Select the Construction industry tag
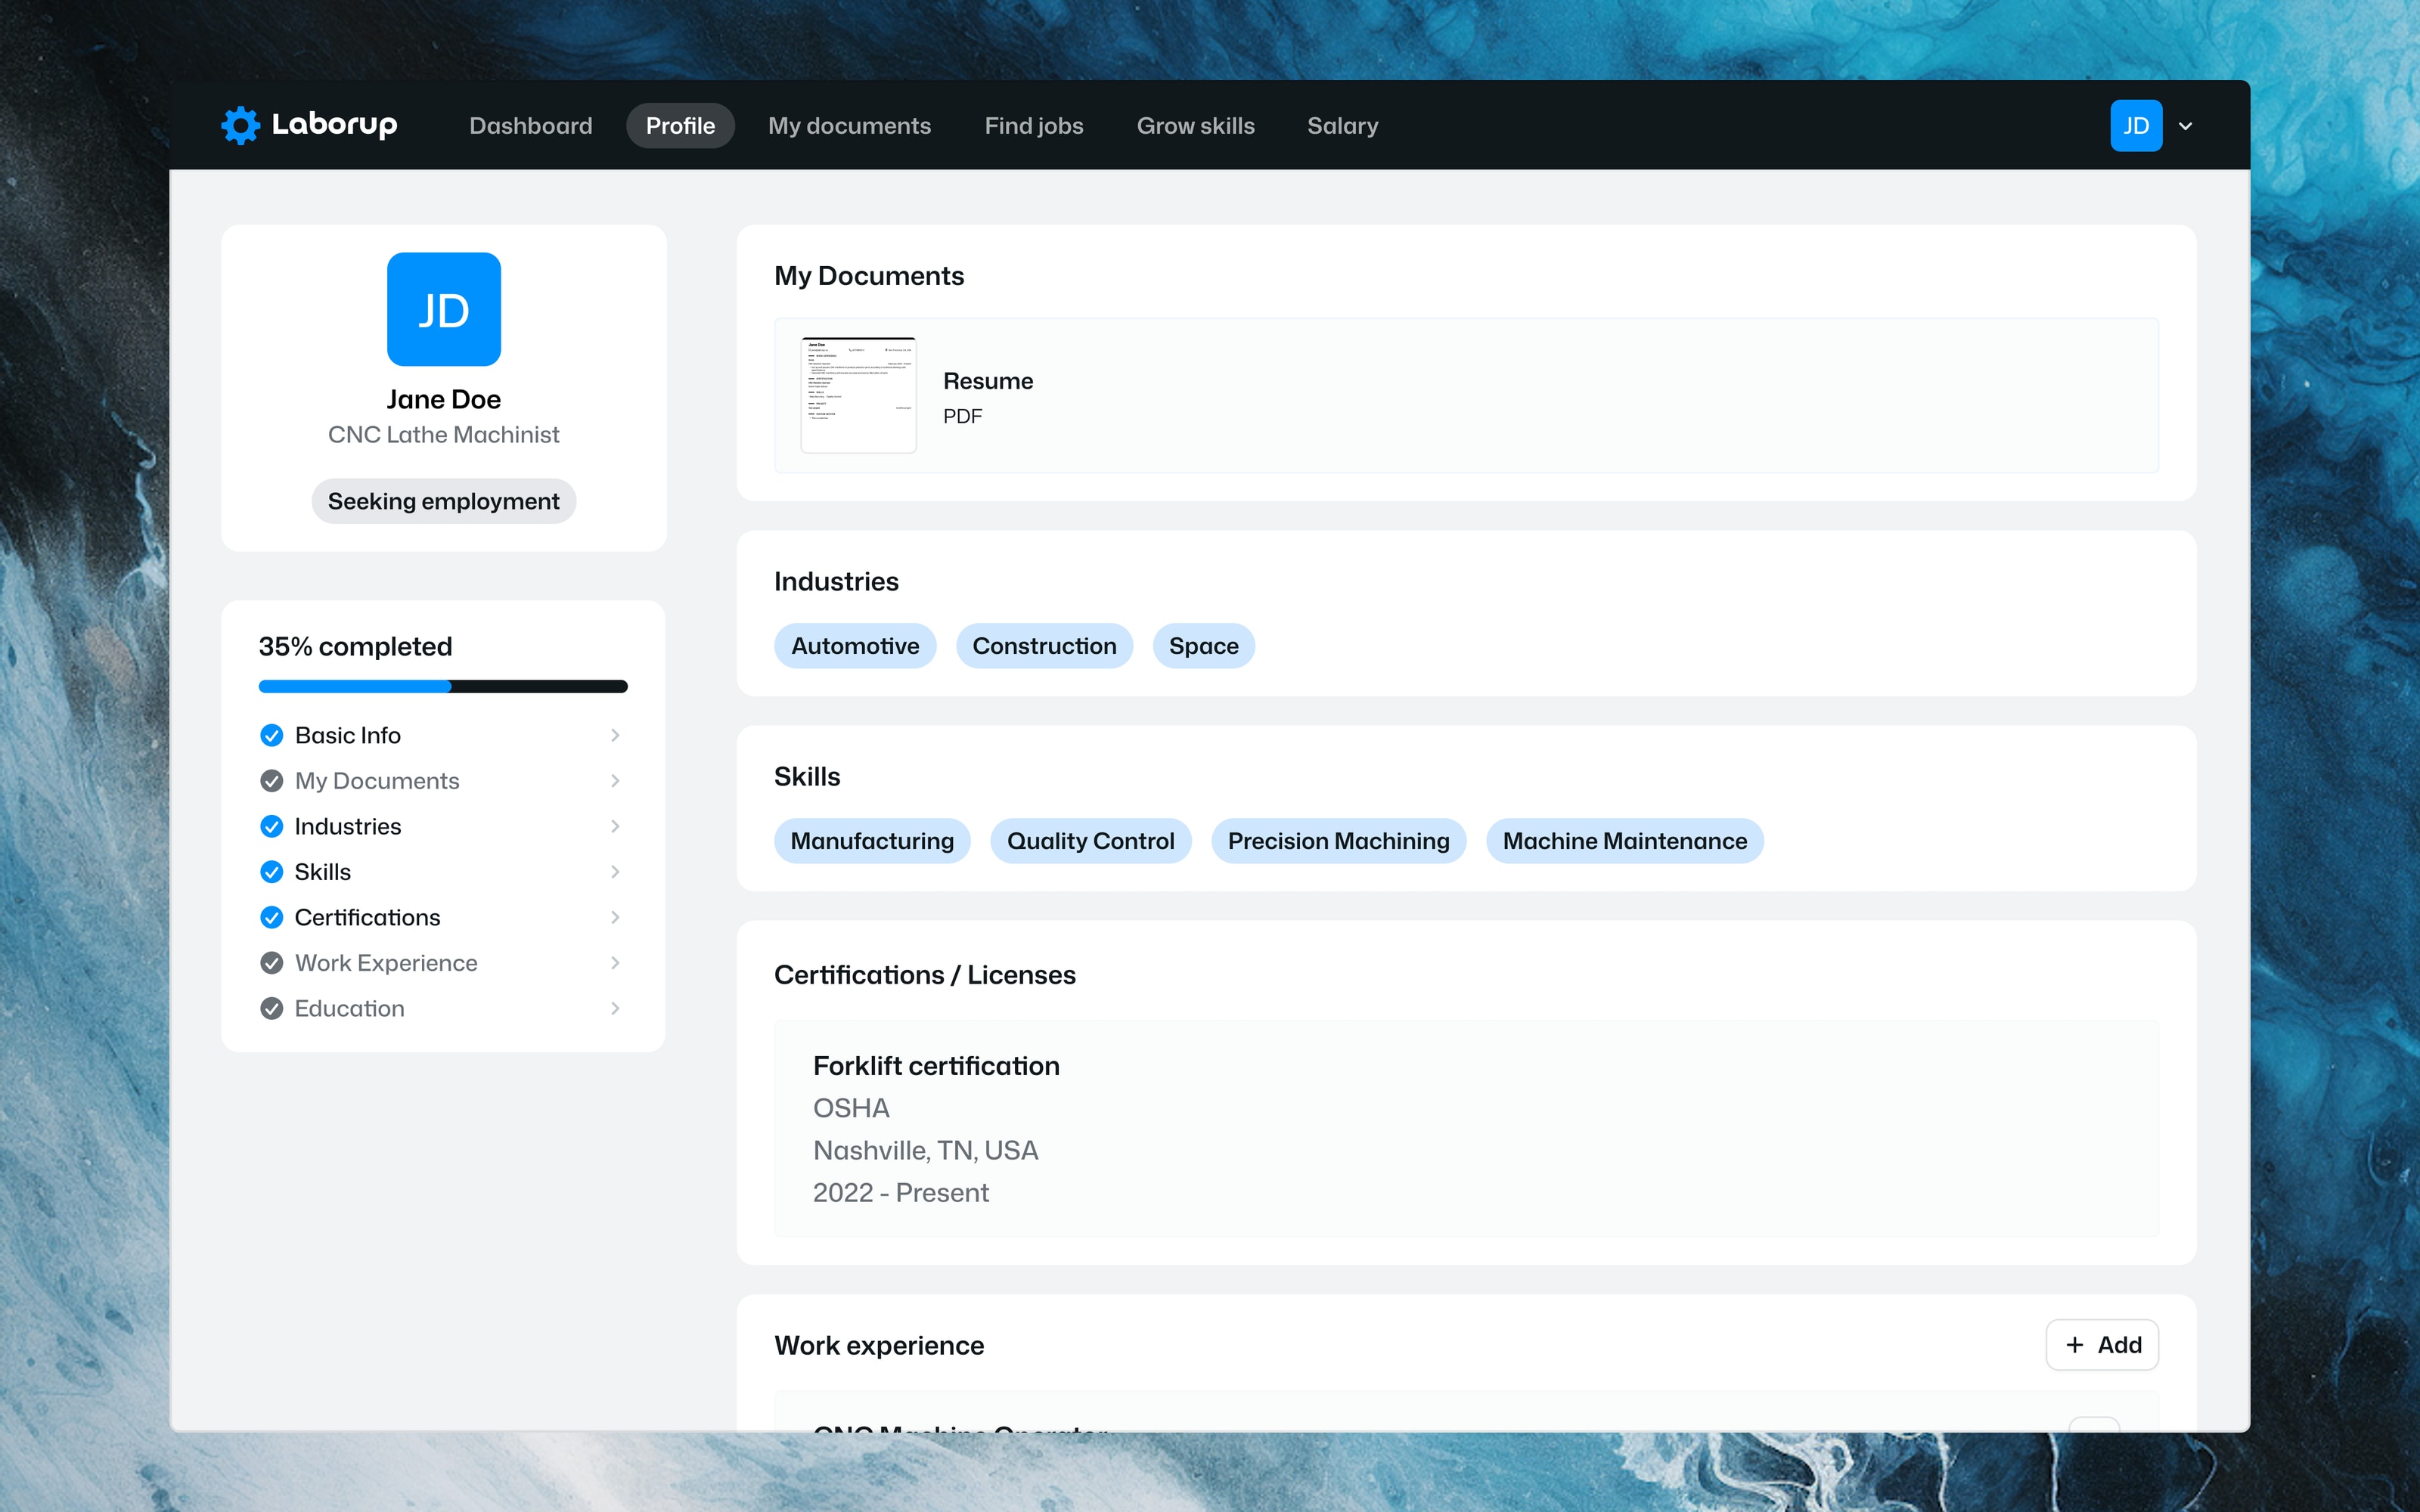This screenshot has height=1512, width=2420. coord(1044,646)
